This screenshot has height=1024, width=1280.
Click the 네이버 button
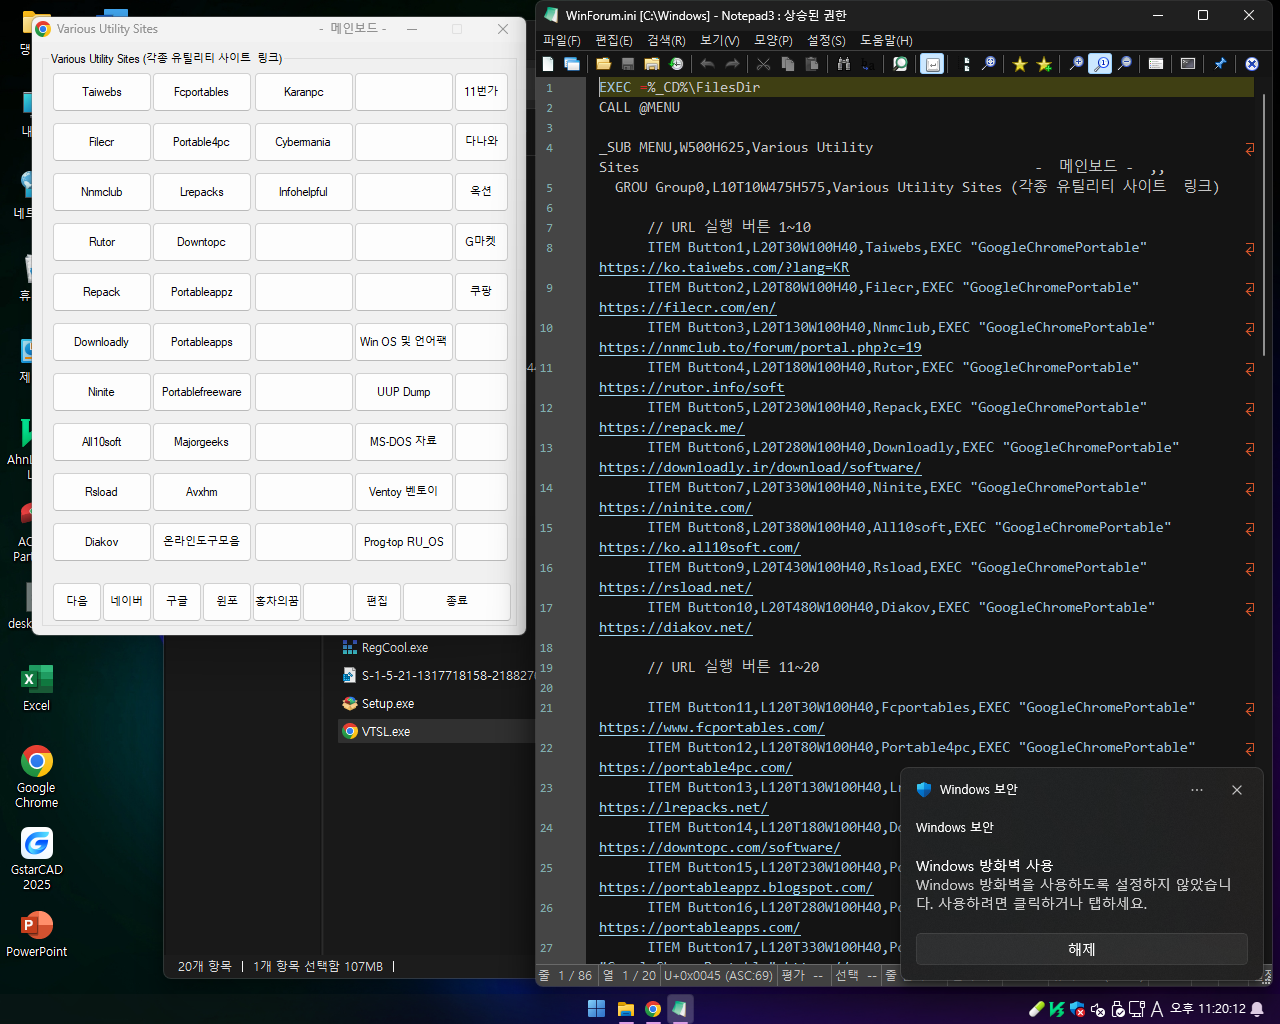[x=127, y=601]
